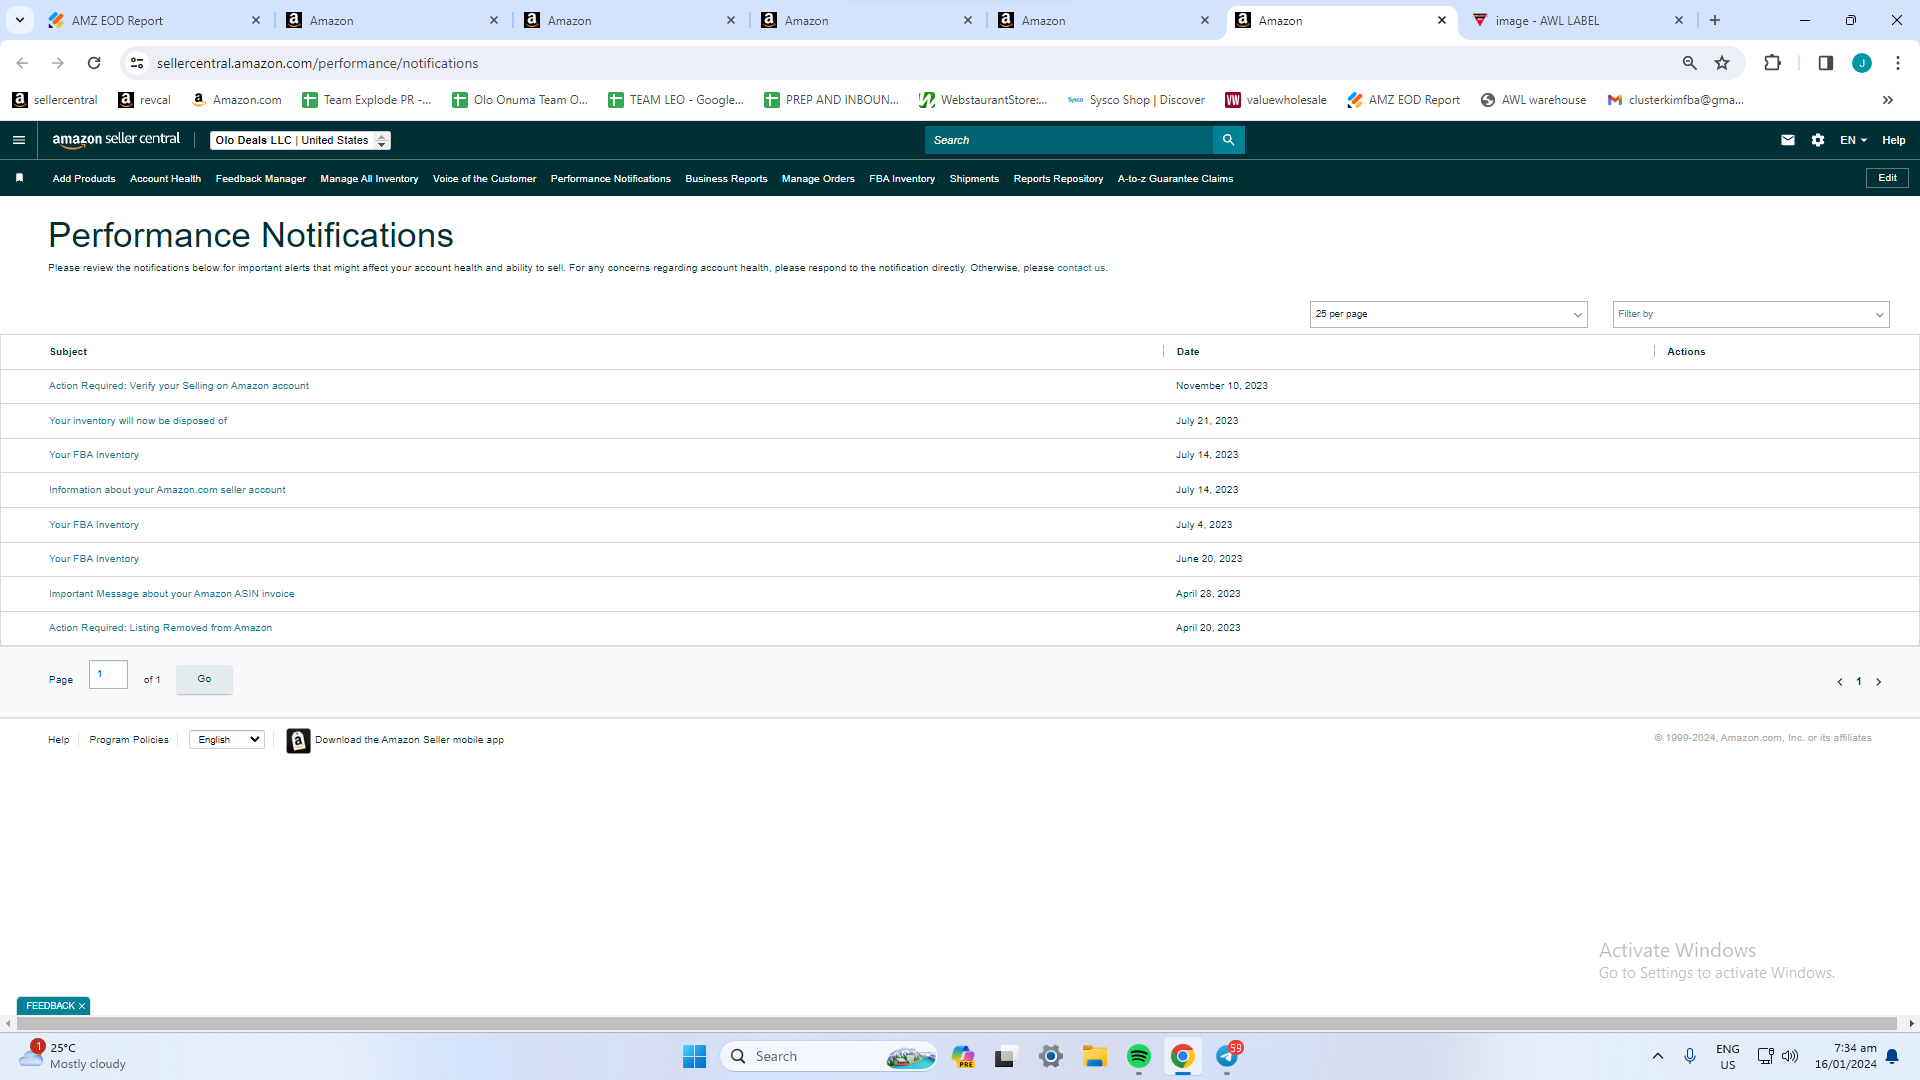Click the Chrome profile avatar J
This screenshot has width=1920, height=1080.
pos(1862,63)
